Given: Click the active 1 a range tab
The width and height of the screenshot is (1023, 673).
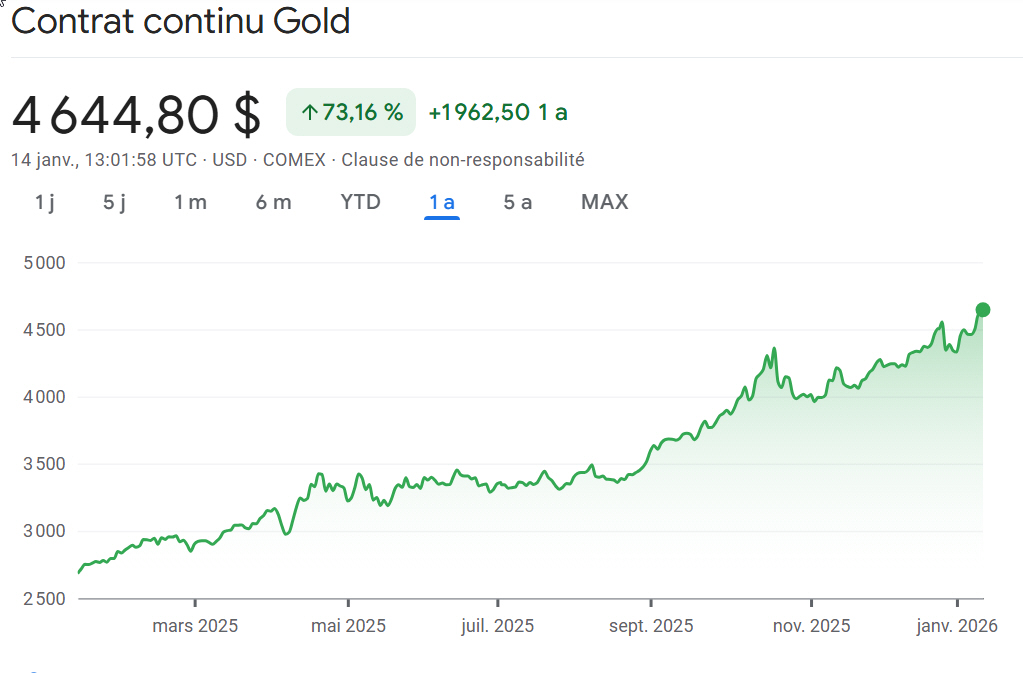Looking at the screenshot, I should point(442,202).
